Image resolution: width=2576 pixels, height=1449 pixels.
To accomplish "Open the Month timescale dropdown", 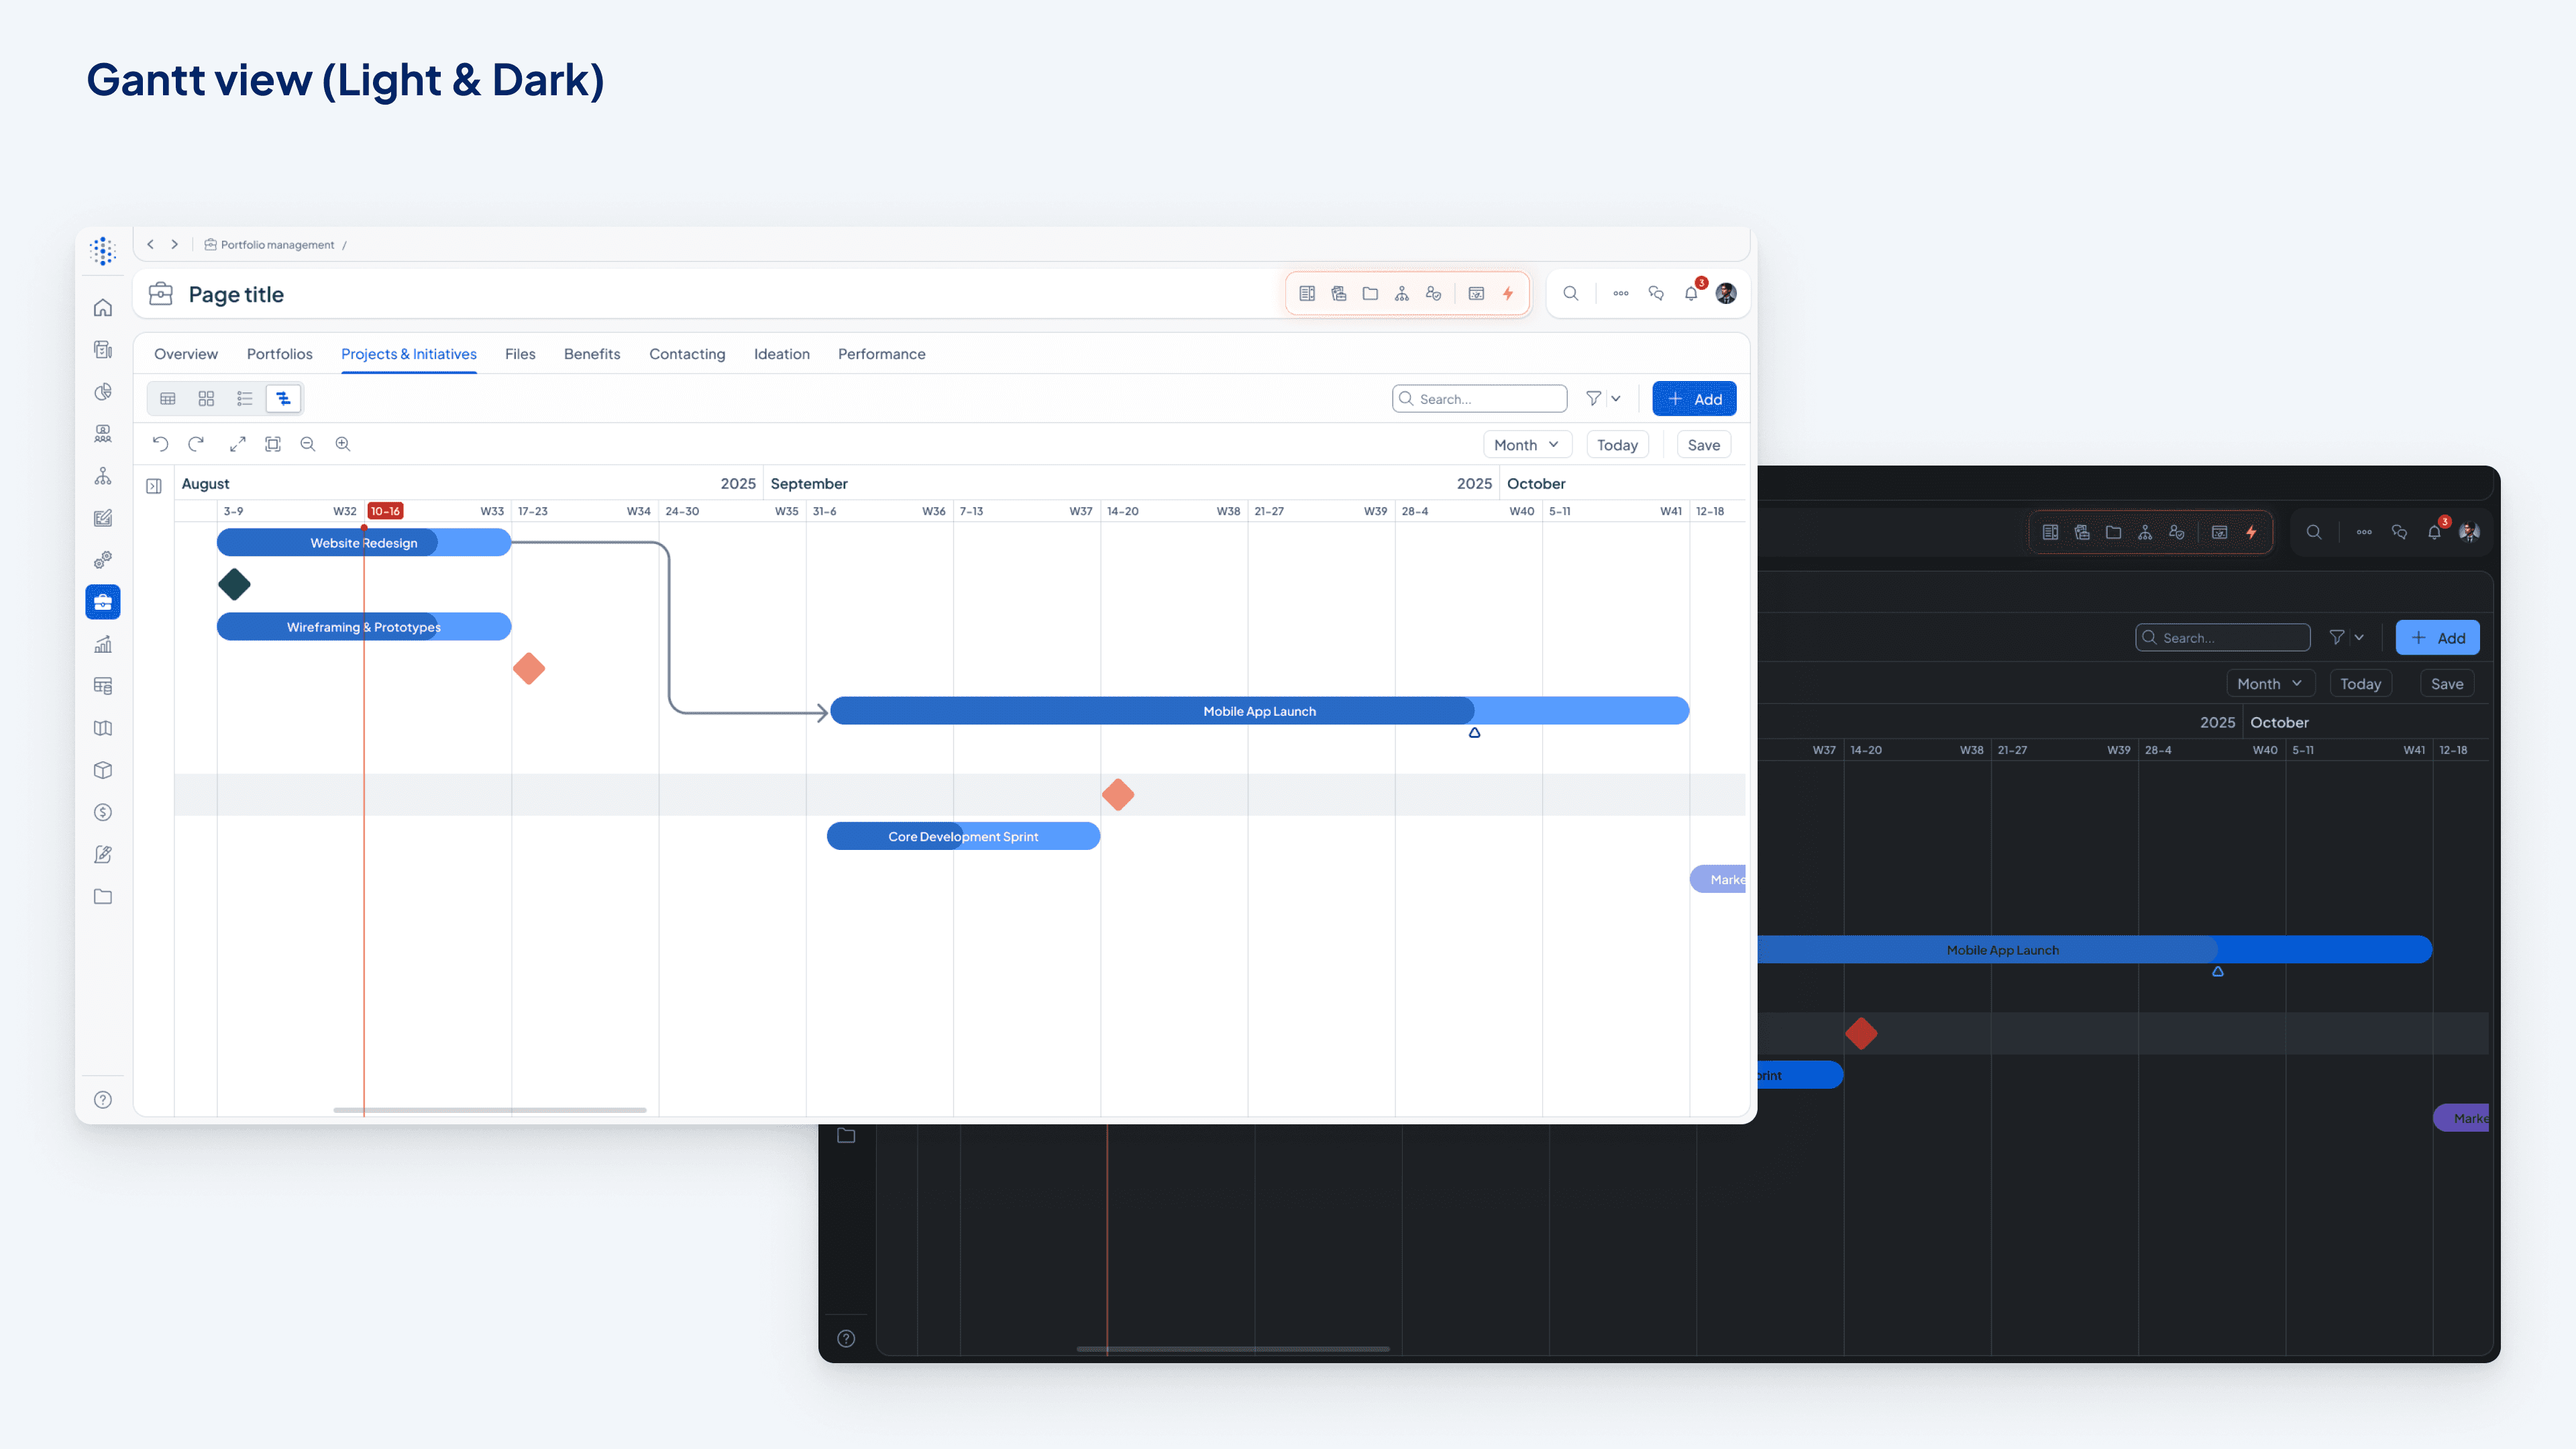I will pyautogui.click(x=1526, y=445).
